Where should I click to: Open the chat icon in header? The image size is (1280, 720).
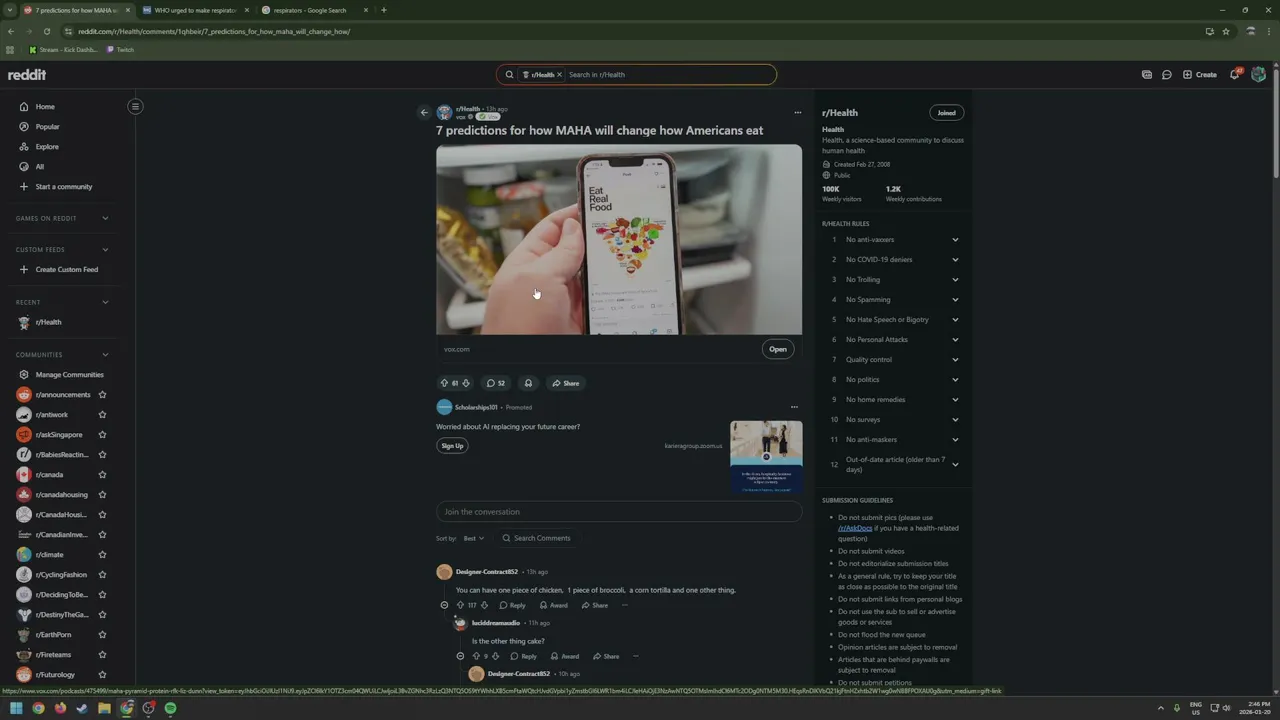[1166, 75]
